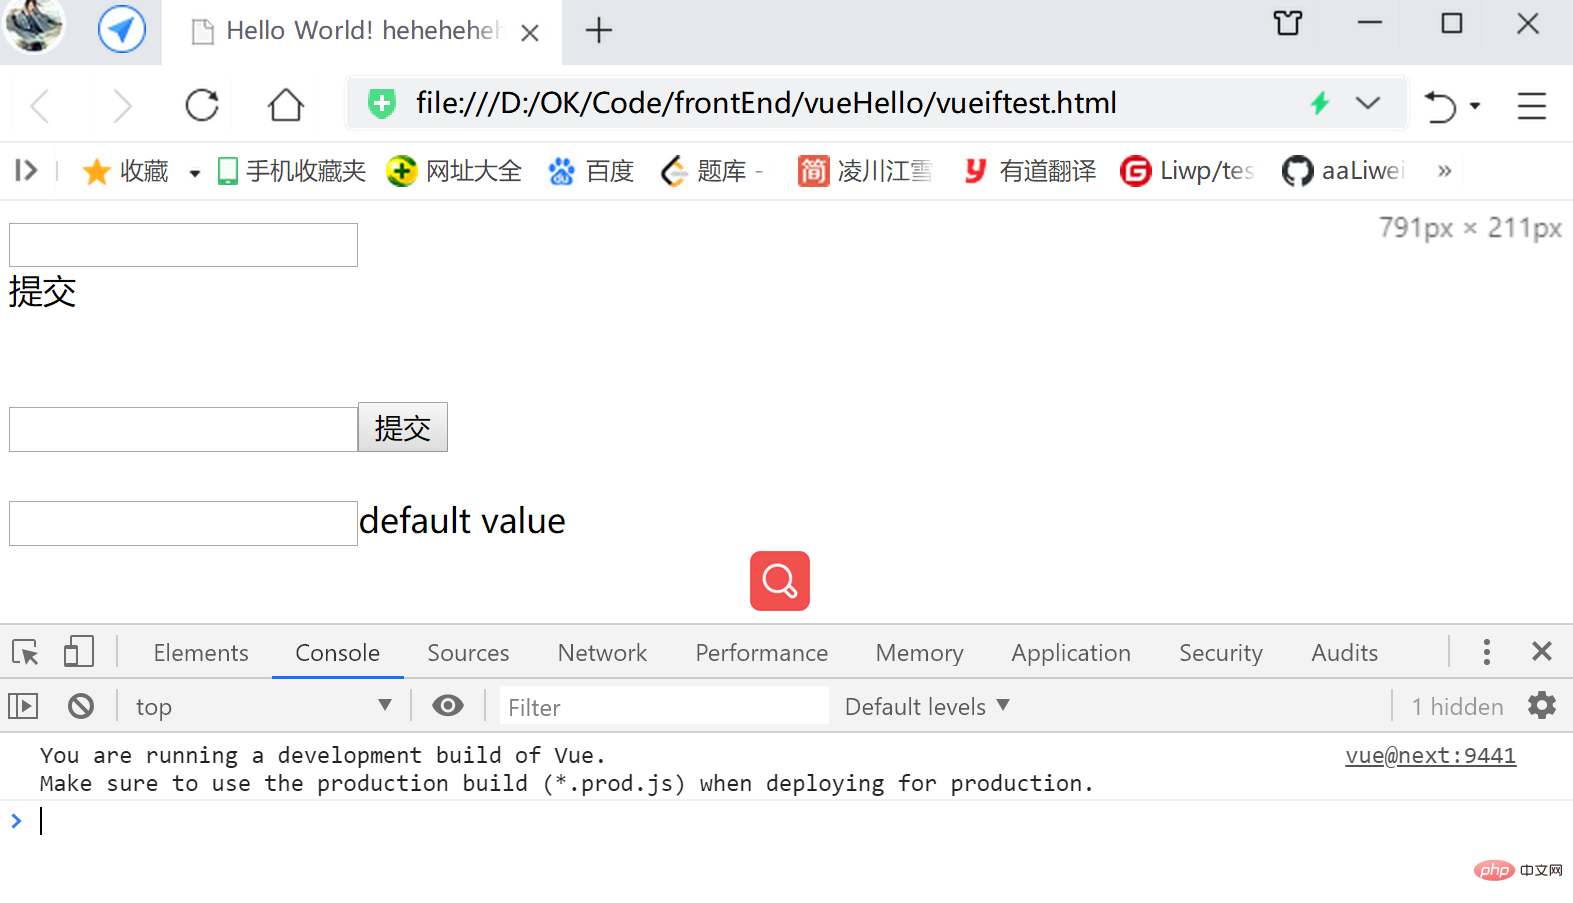Viewport: 1573px width, 903px height.
Task: Expand the 收藏 dropdown arrow
Action: [x=195, y=173]
